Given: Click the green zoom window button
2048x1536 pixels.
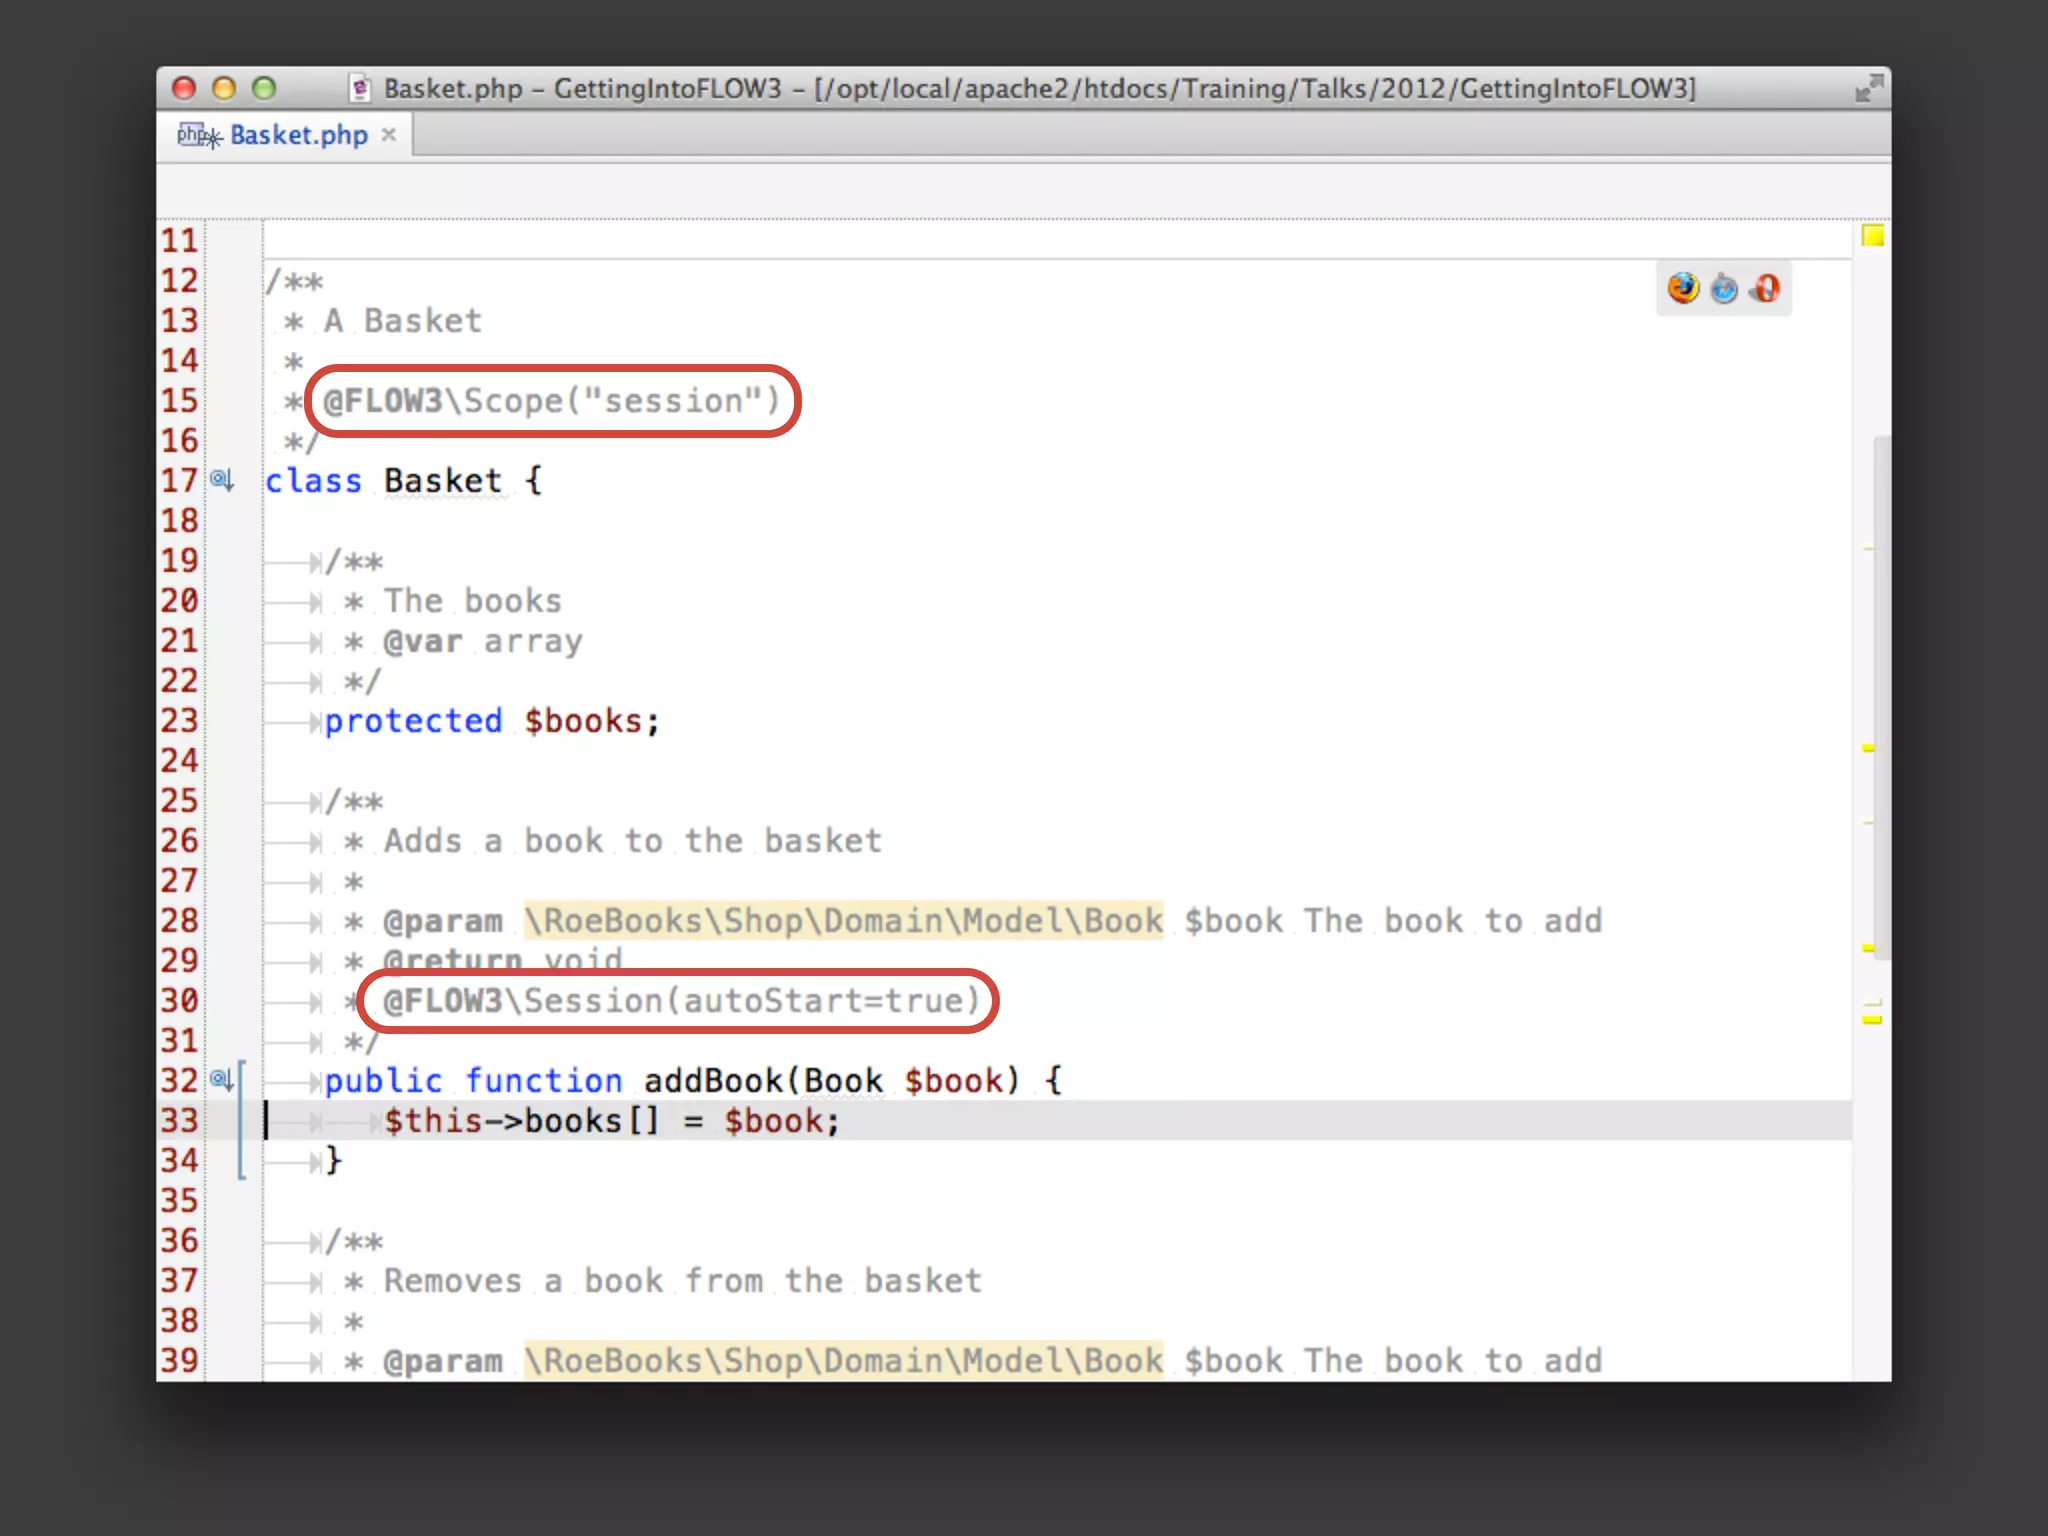Looking at the screenshot, I should click(x=264, y=88).
